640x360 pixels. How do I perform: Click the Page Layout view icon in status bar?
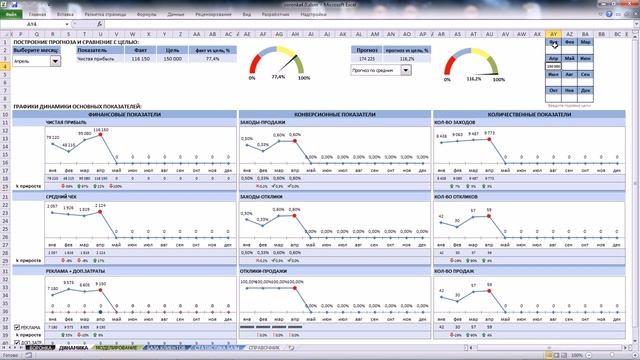coord(556,356)
